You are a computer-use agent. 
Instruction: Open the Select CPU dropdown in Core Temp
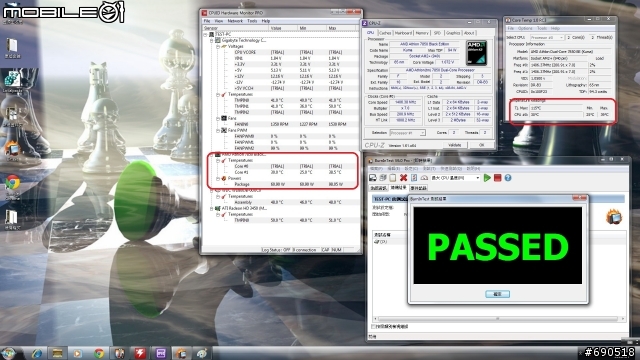click(547, 37)
